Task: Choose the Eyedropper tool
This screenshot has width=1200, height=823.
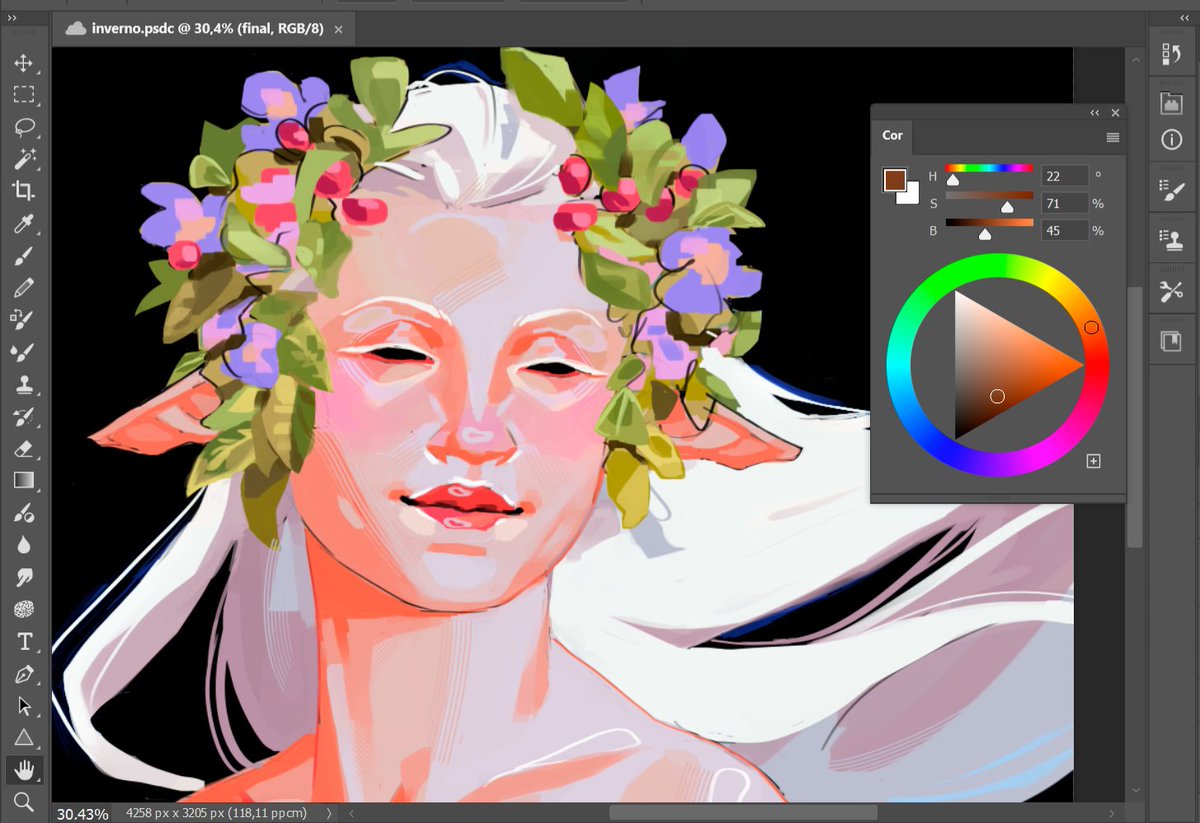Action: click(x=23, y=224)
